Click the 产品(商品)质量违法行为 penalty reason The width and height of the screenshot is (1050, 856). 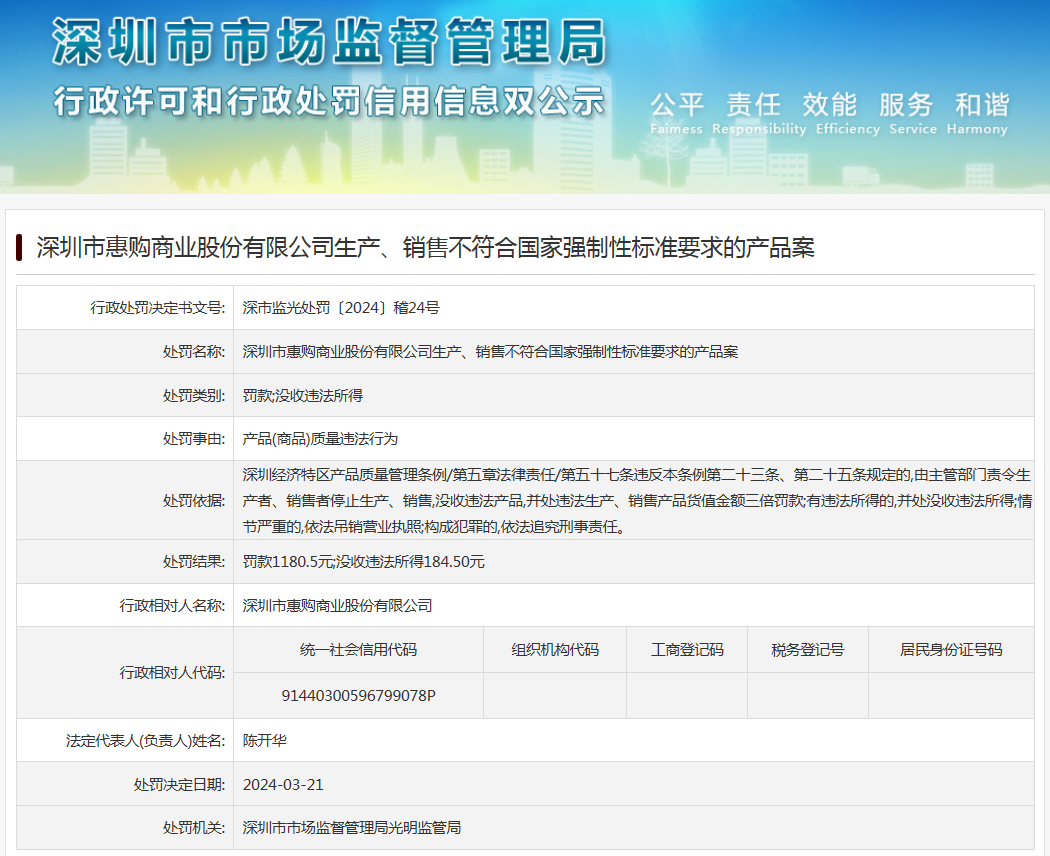(x=320, y=439)
